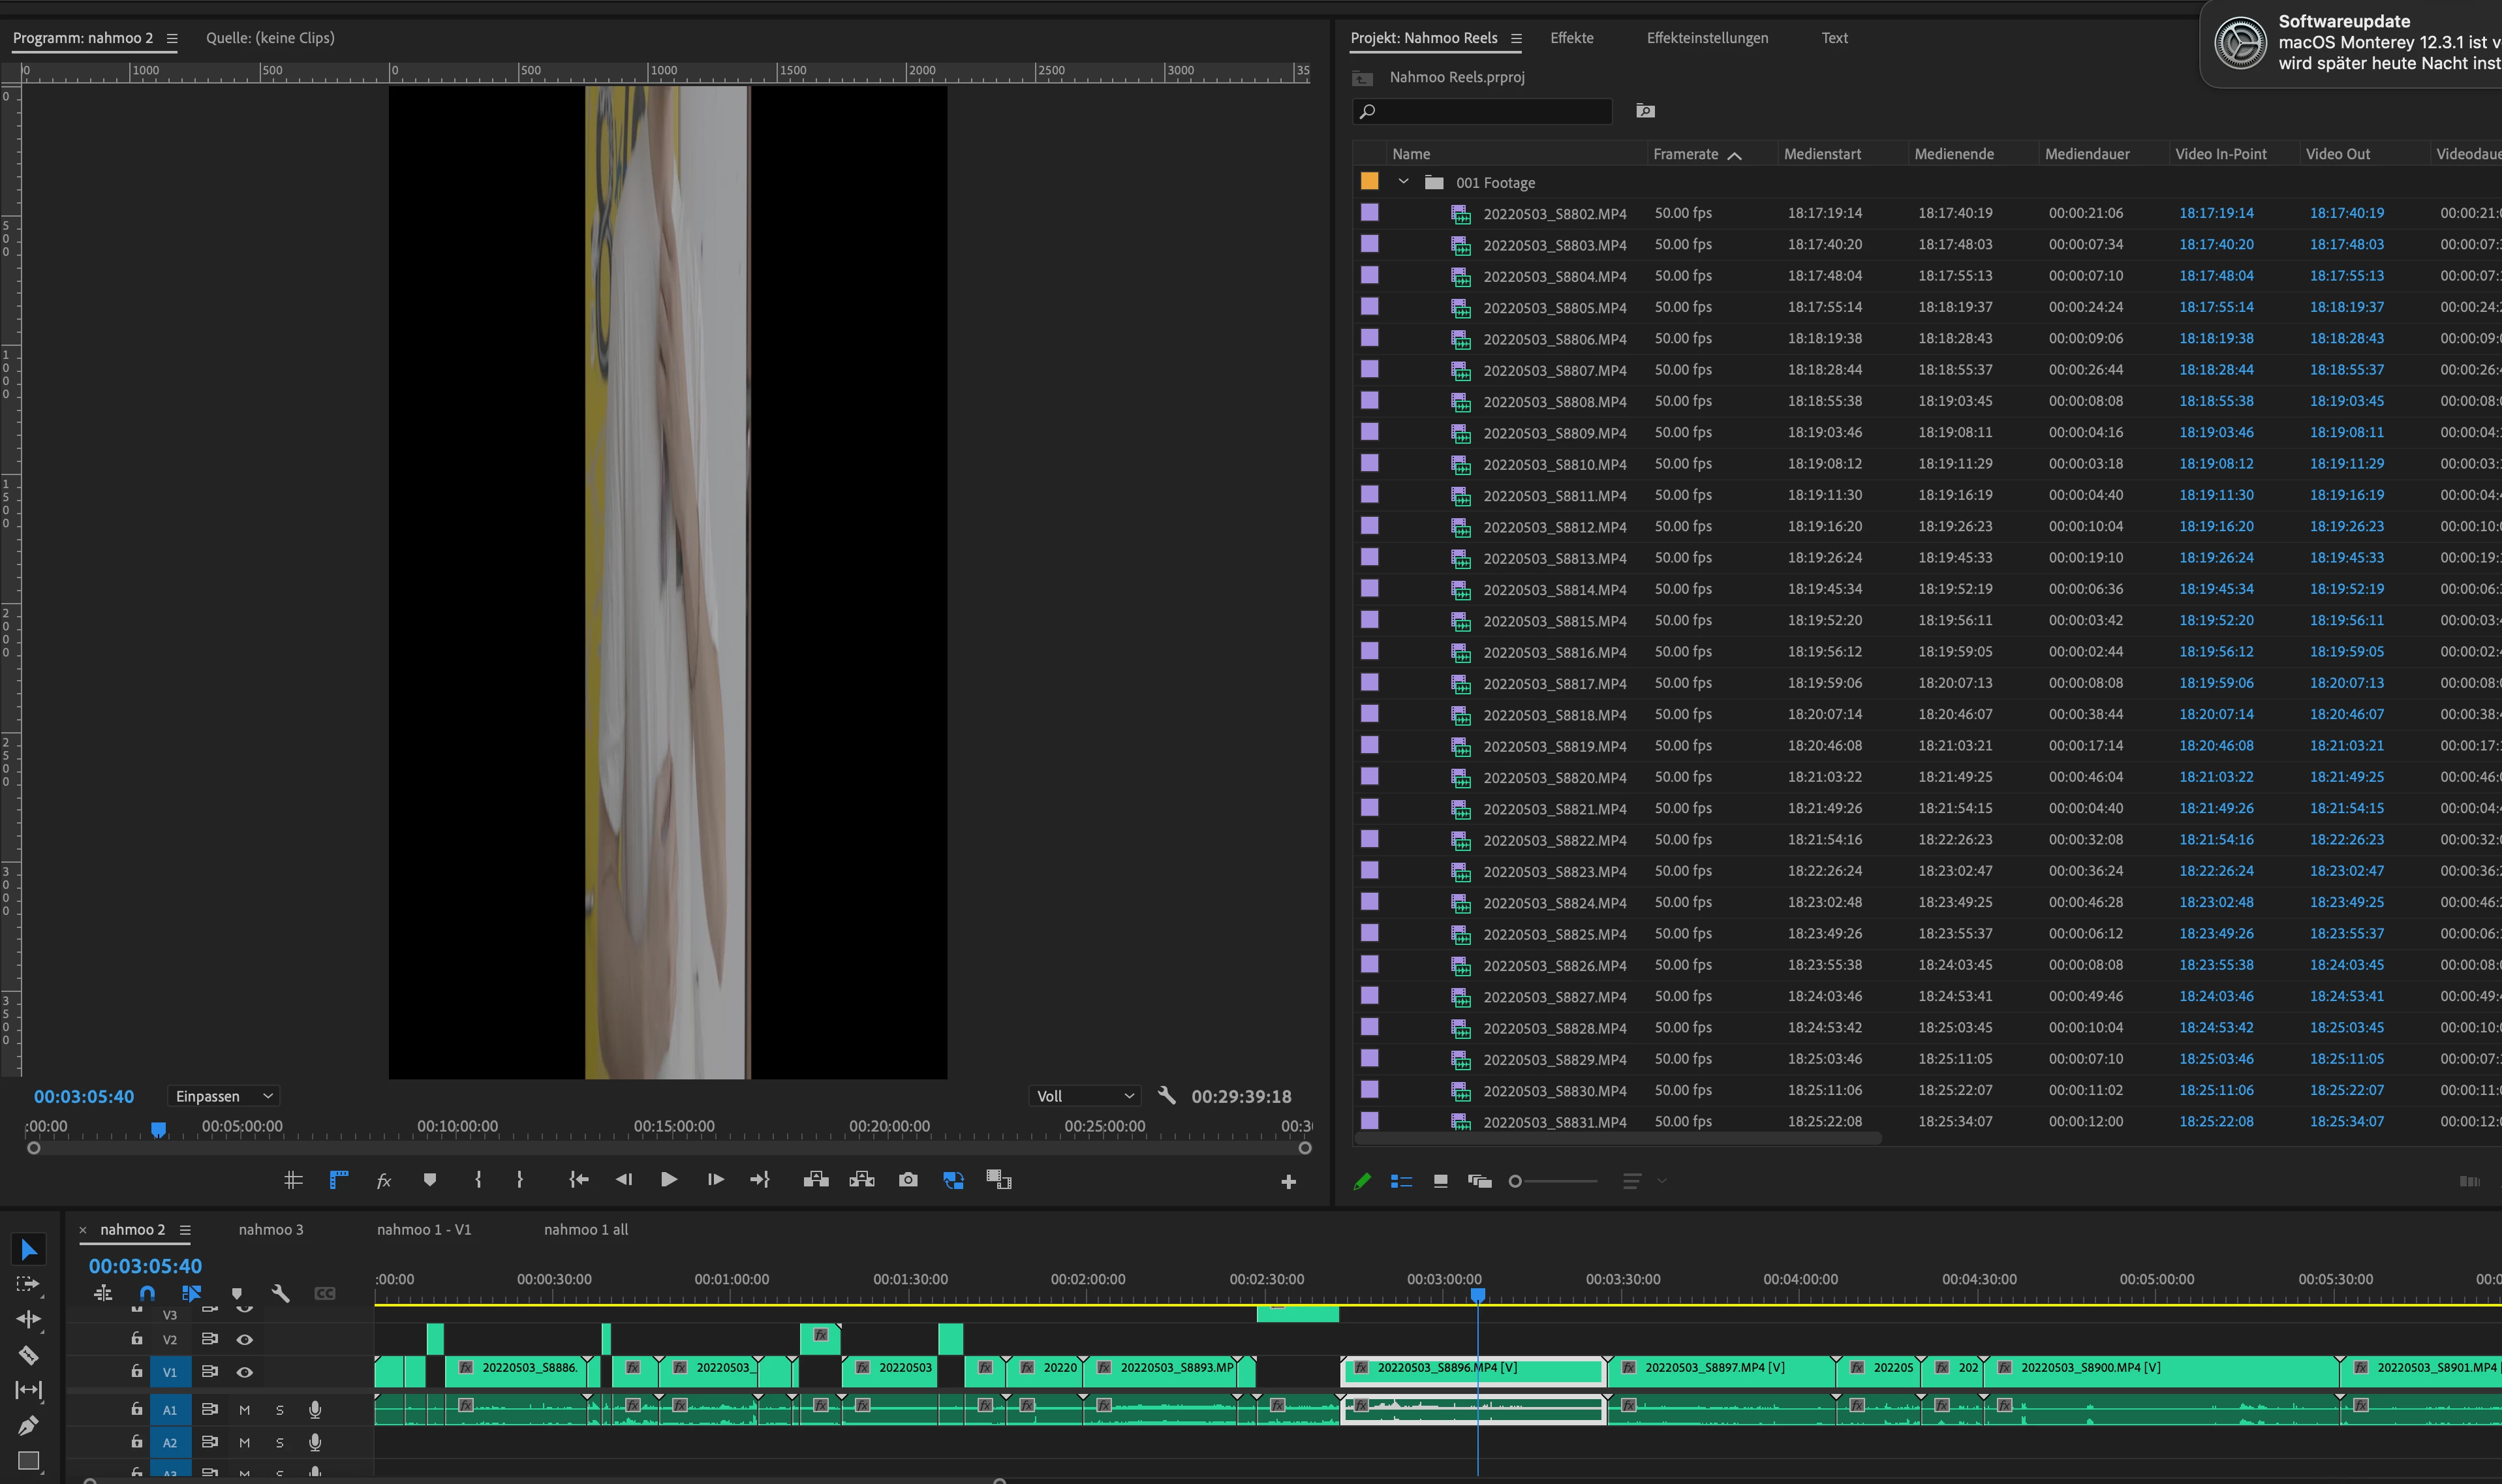Click the Ripple Edit tool
The height and width of the screenshot is (1484, 2502).
[x=28, y=1319]
